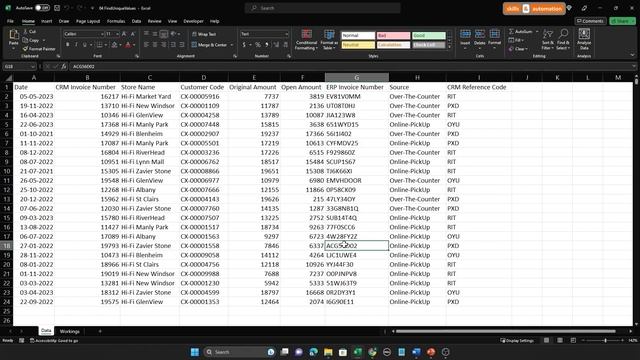The width and height of the screenshot is (640, 360).
Task: Click the Copy button
Action: [31, 40]
